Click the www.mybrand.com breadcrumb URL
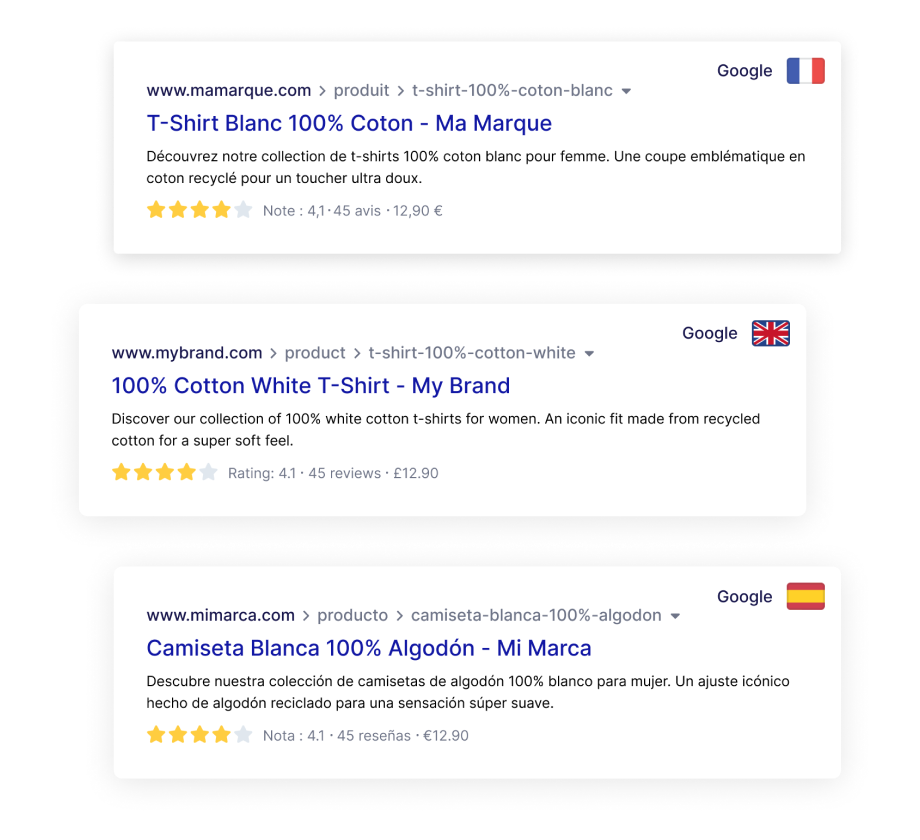The width and height of the screenshot is (920, 840). 187,353
